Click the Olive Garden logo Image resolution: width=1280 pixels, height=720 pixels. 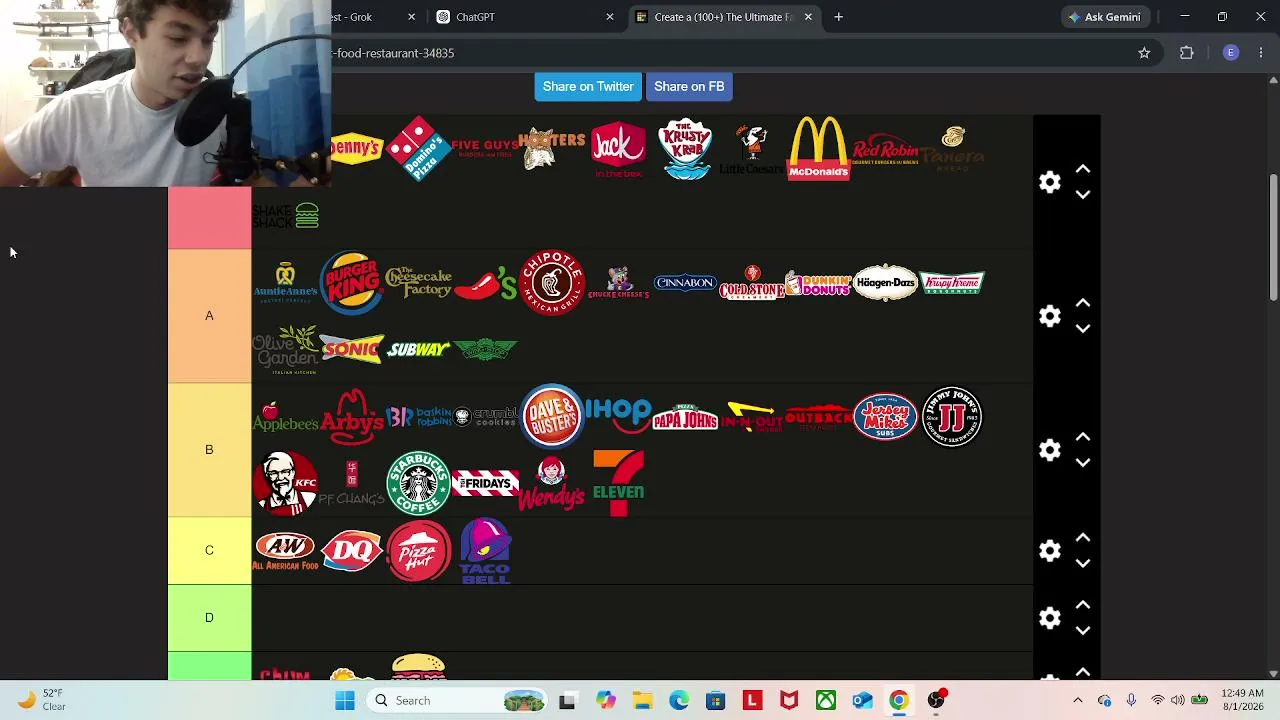[285, 349]
